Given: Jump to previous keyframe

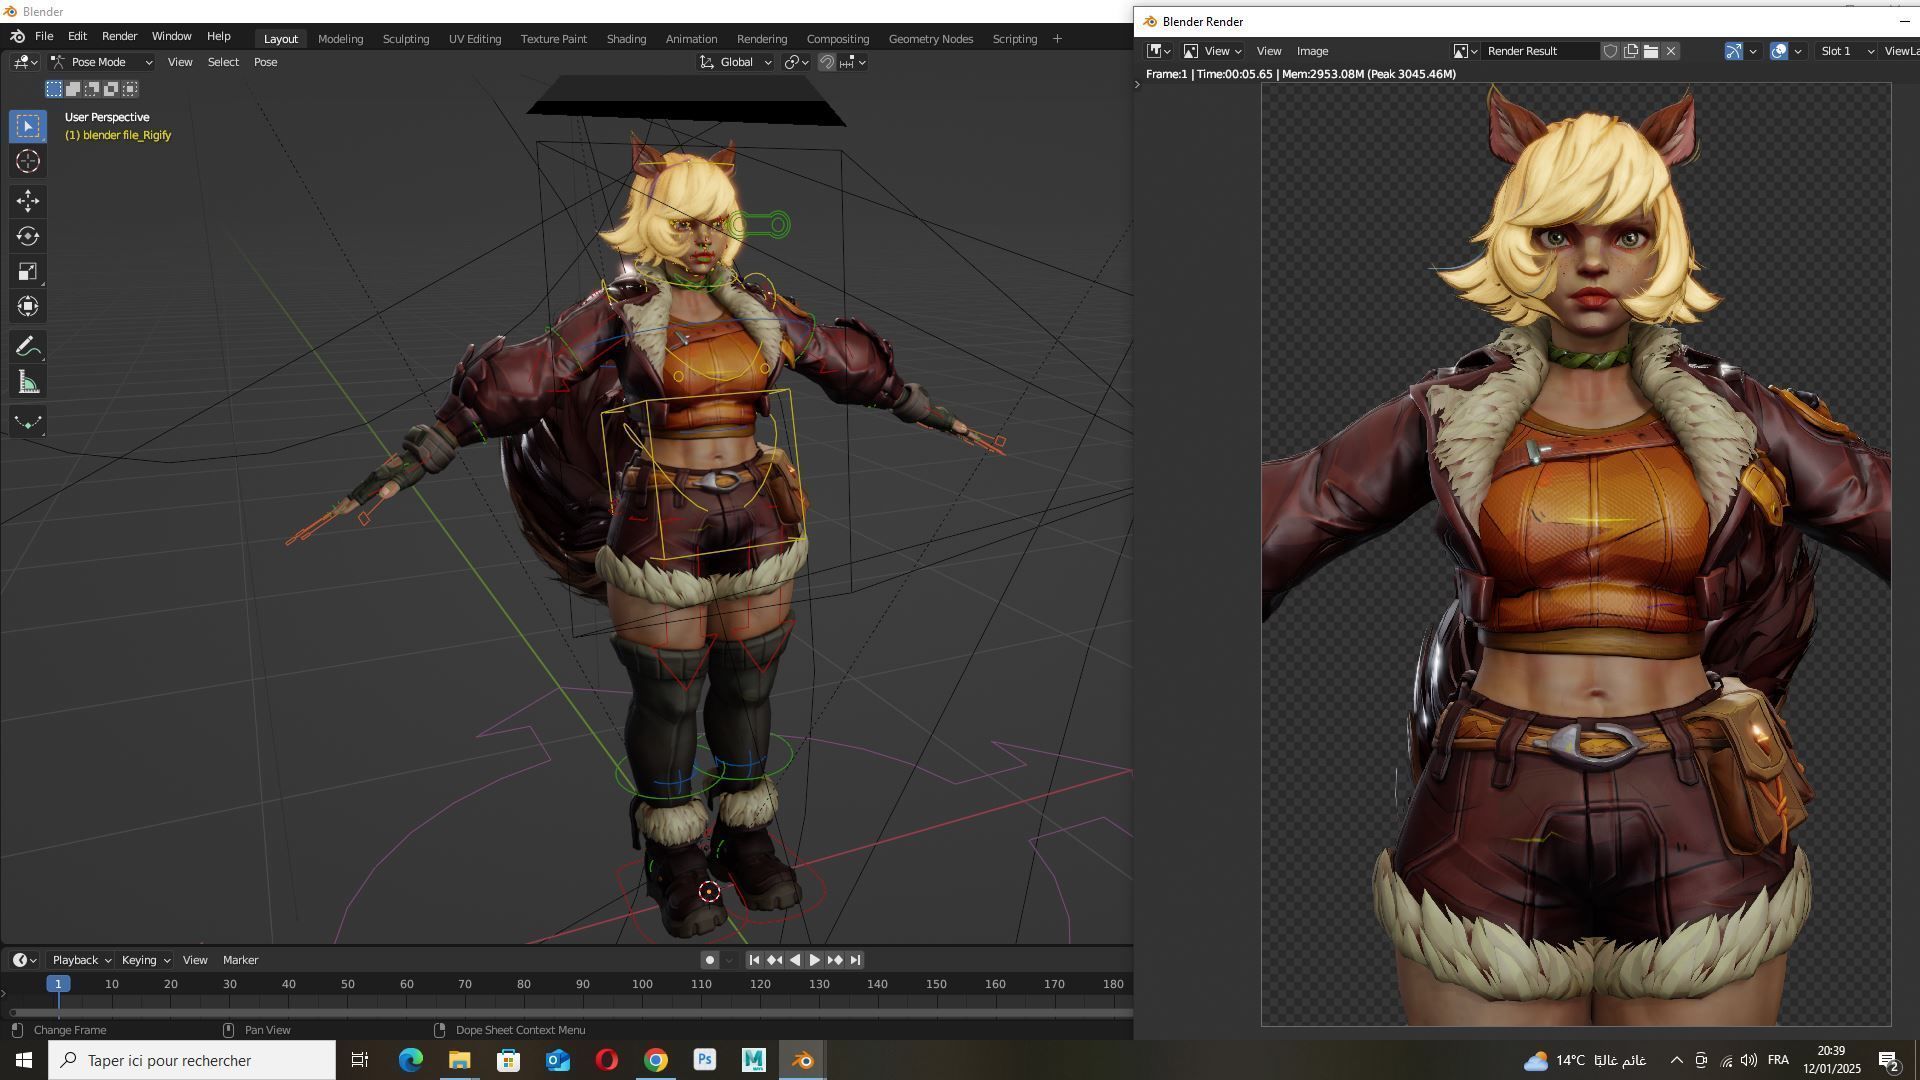Looking at the screenshot, I should point(774,960).
